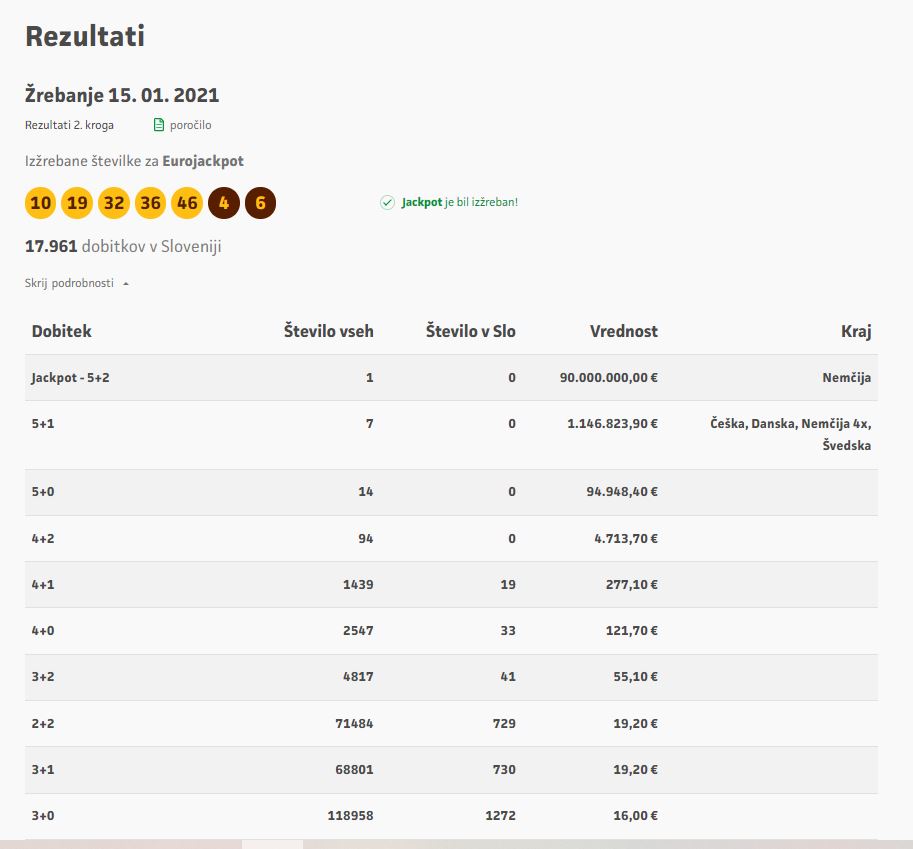Select the 4+0 prize row label
913x849 pixels.
43,630
